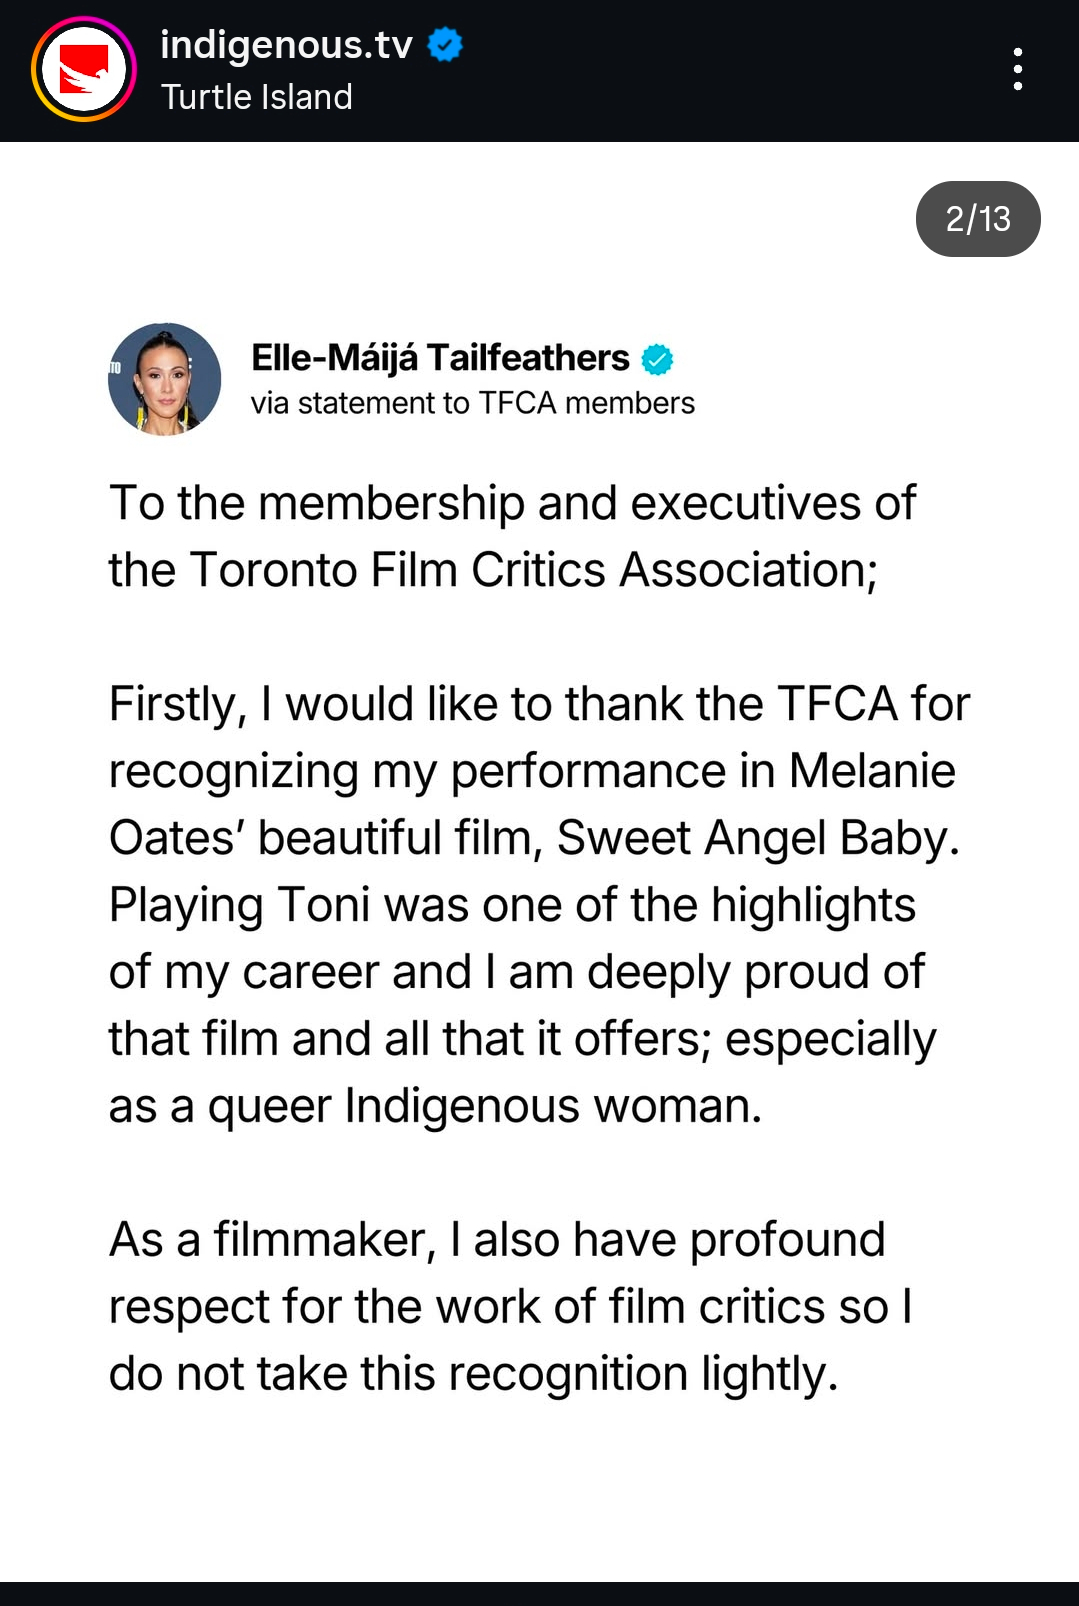
Task: Click the "as a queer Indigenous woman" line
Action: [435, 1106]
